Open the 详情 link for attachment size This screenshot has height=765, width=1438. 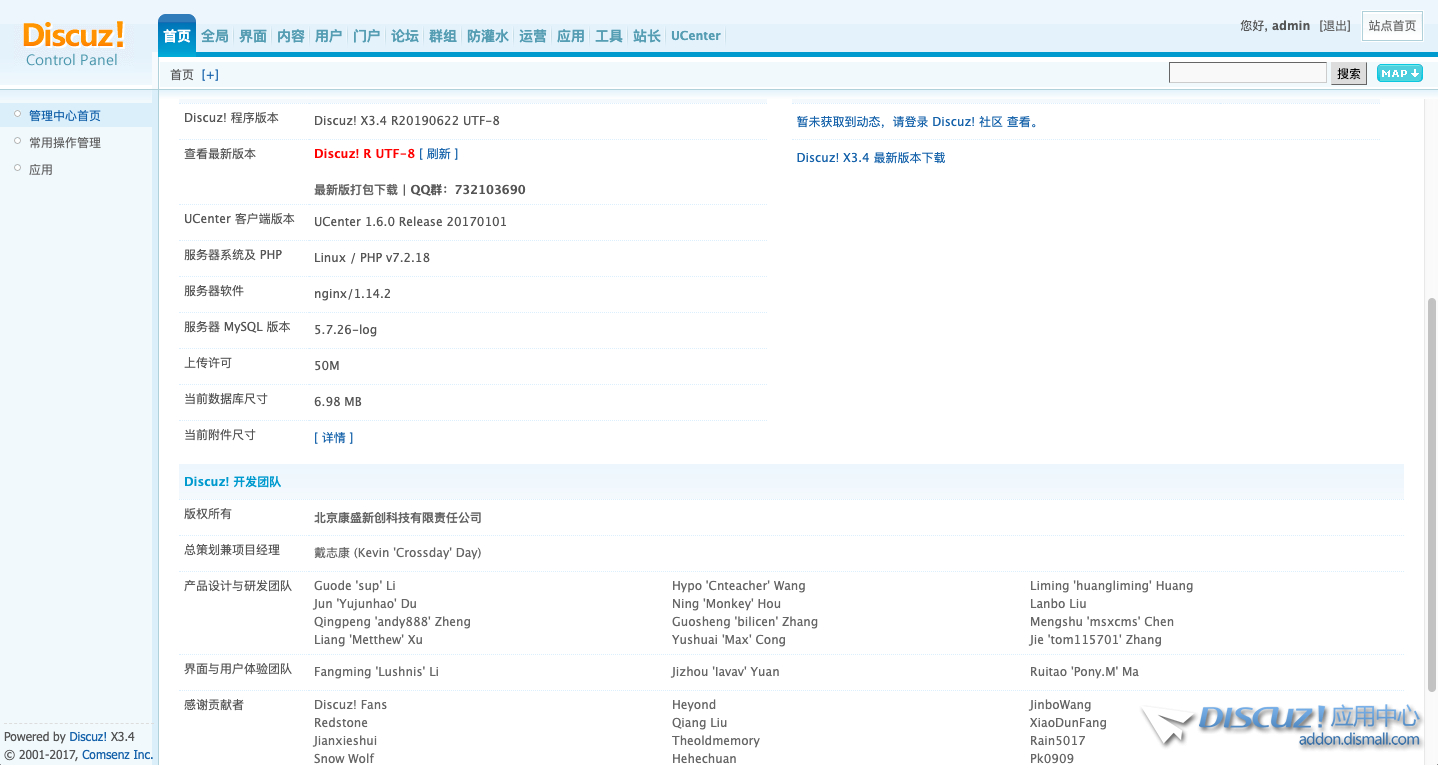(x=333, y=438)
